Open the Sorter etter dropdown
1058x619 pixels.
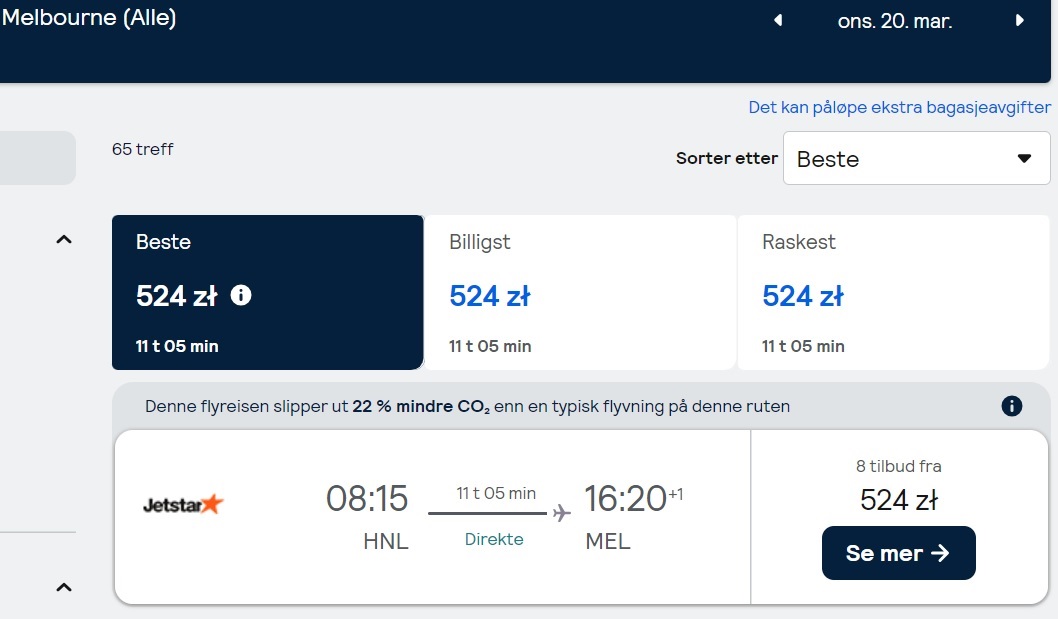(x=916, y=158)
